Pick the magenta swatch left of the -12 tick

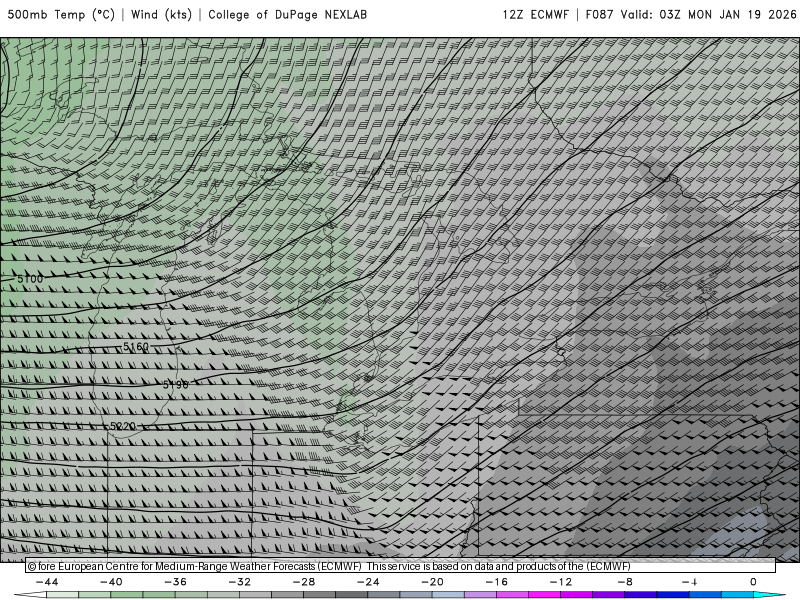click(545, 595)
